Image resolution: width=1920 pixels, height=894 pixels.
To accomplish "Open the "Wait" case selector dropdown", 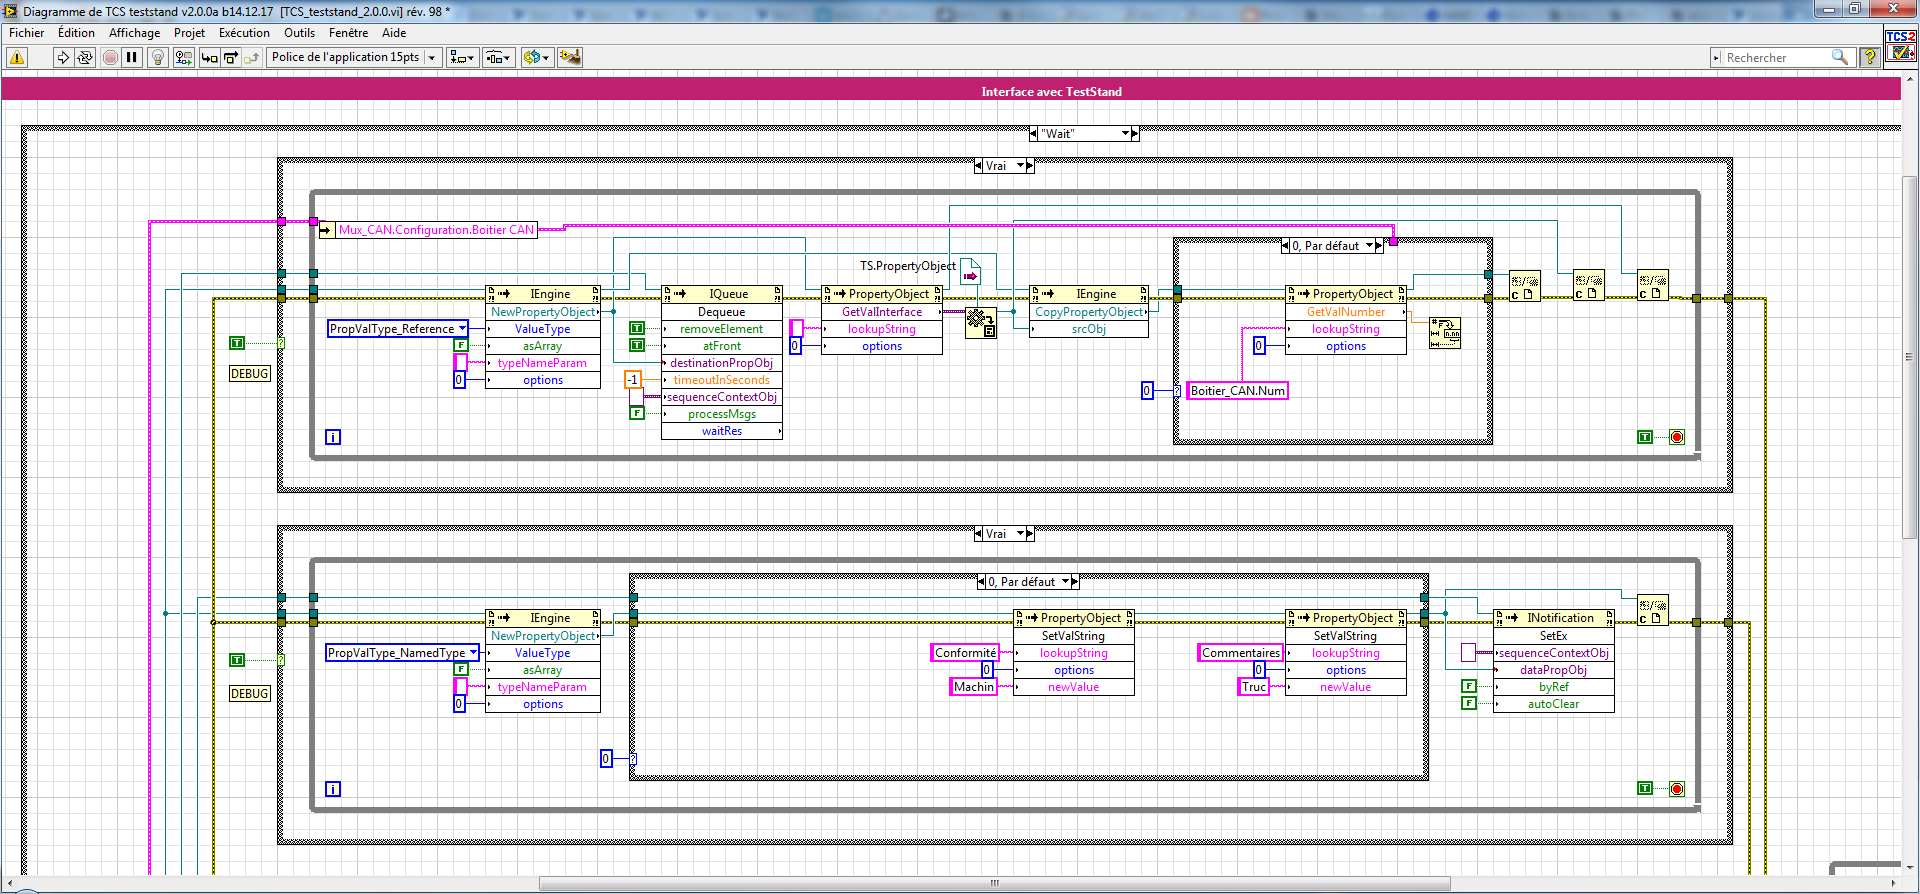I will 1125,133.
